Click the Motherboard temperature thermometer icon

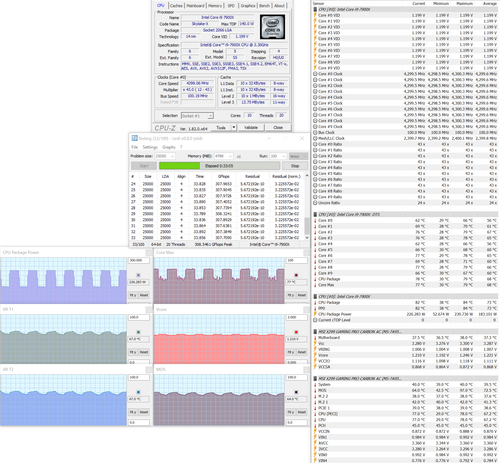(315, 338)
